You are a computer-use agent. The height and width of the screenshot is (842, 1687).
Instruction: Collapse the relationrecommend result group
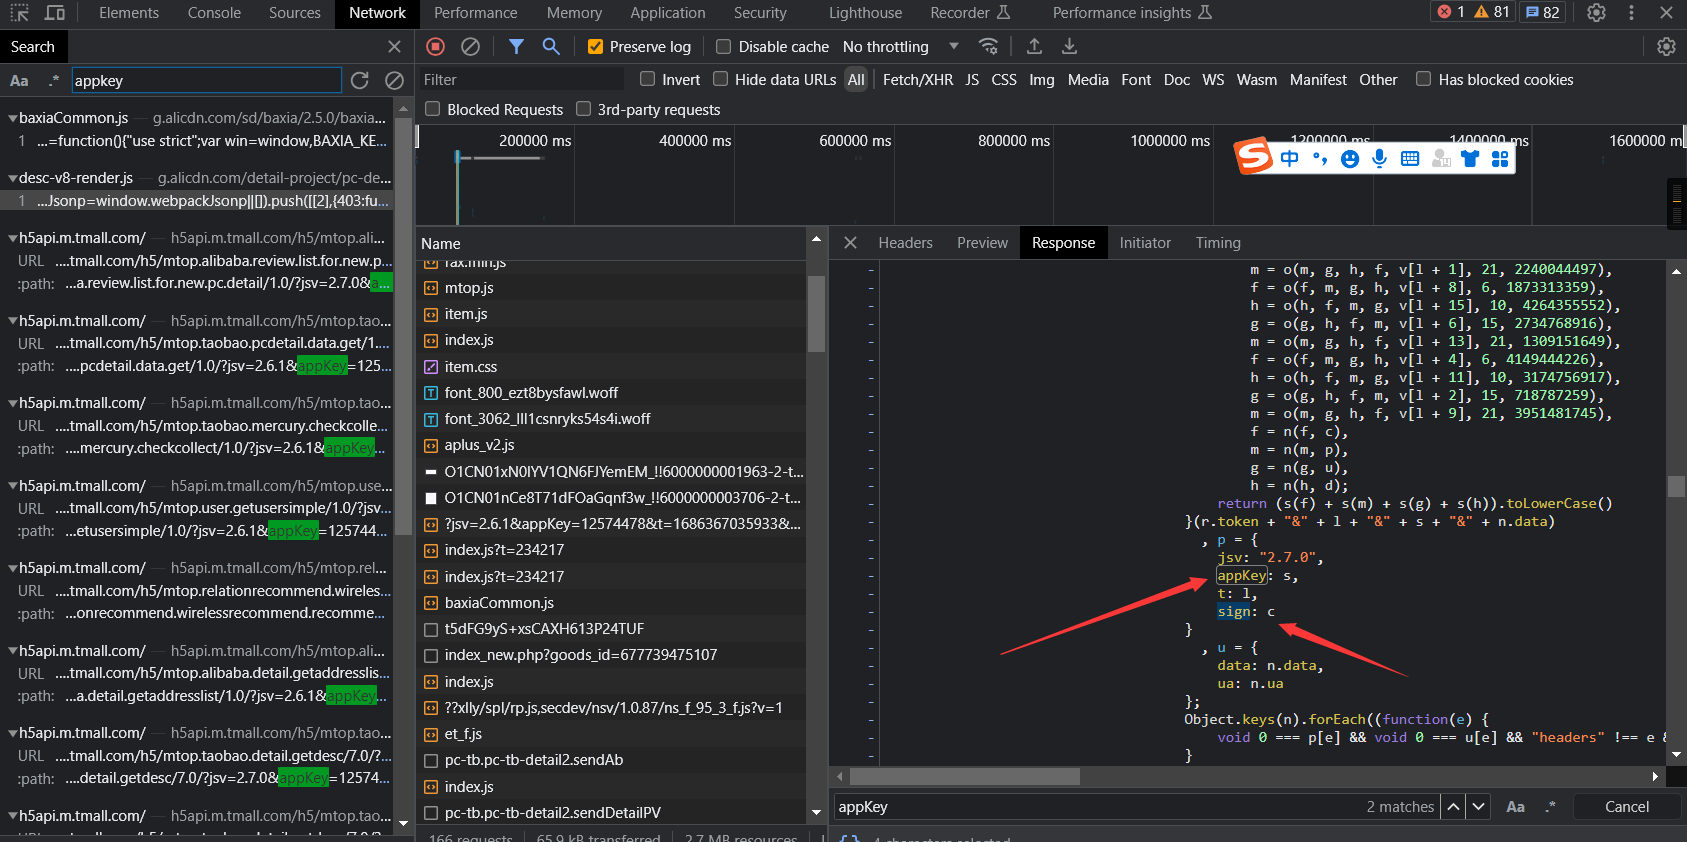click(12, 568)
